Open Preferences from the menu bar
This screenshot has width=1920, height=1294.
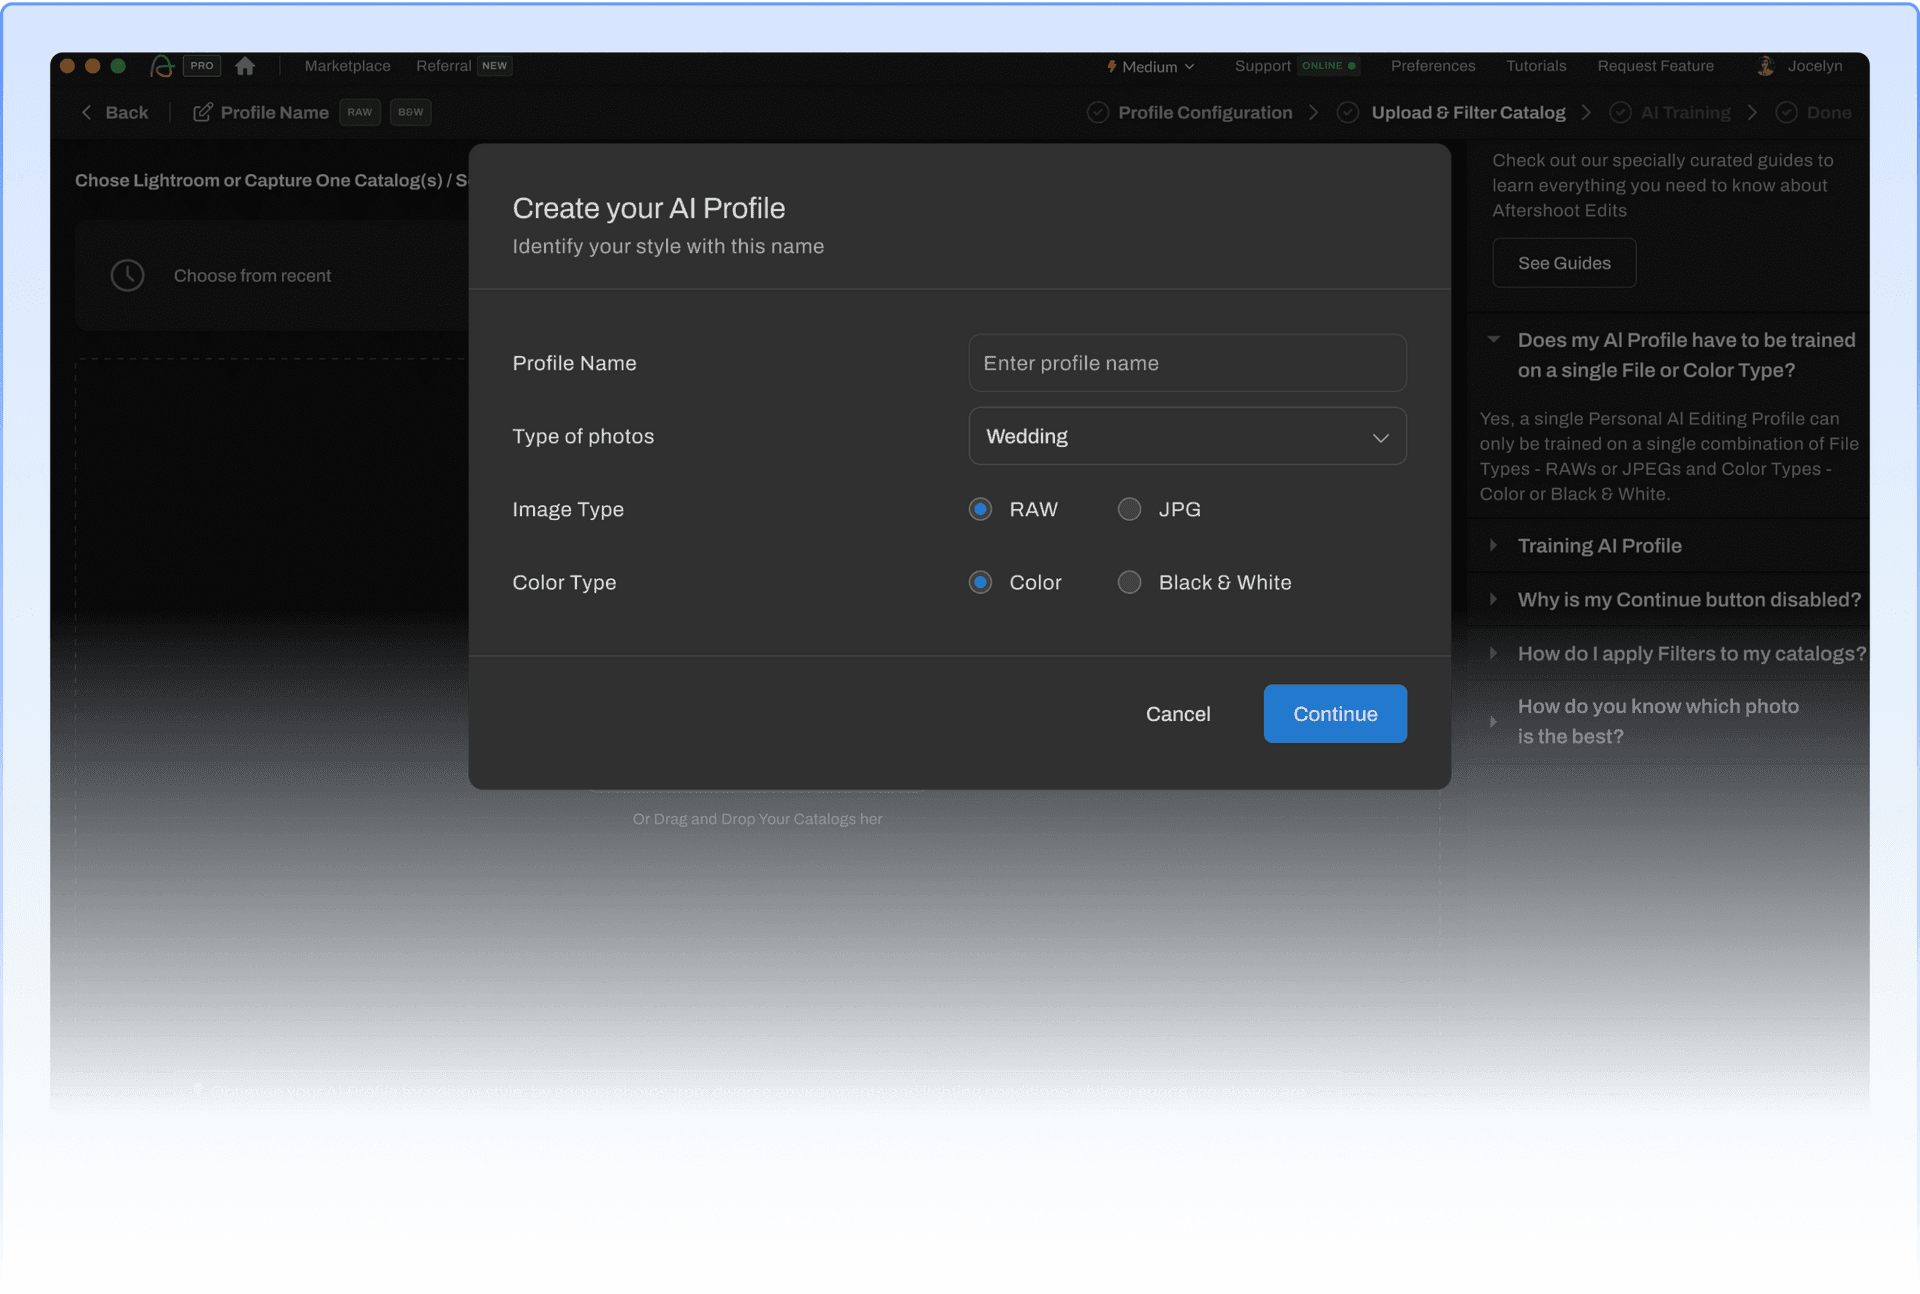point(1432,65)
